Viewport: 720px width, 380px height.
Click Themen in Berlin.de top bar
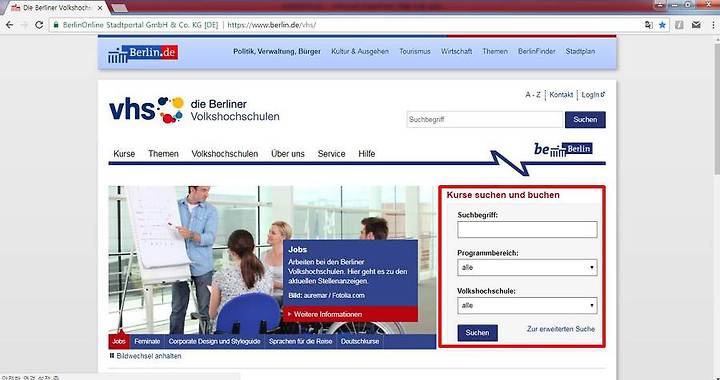coord(495,51)
